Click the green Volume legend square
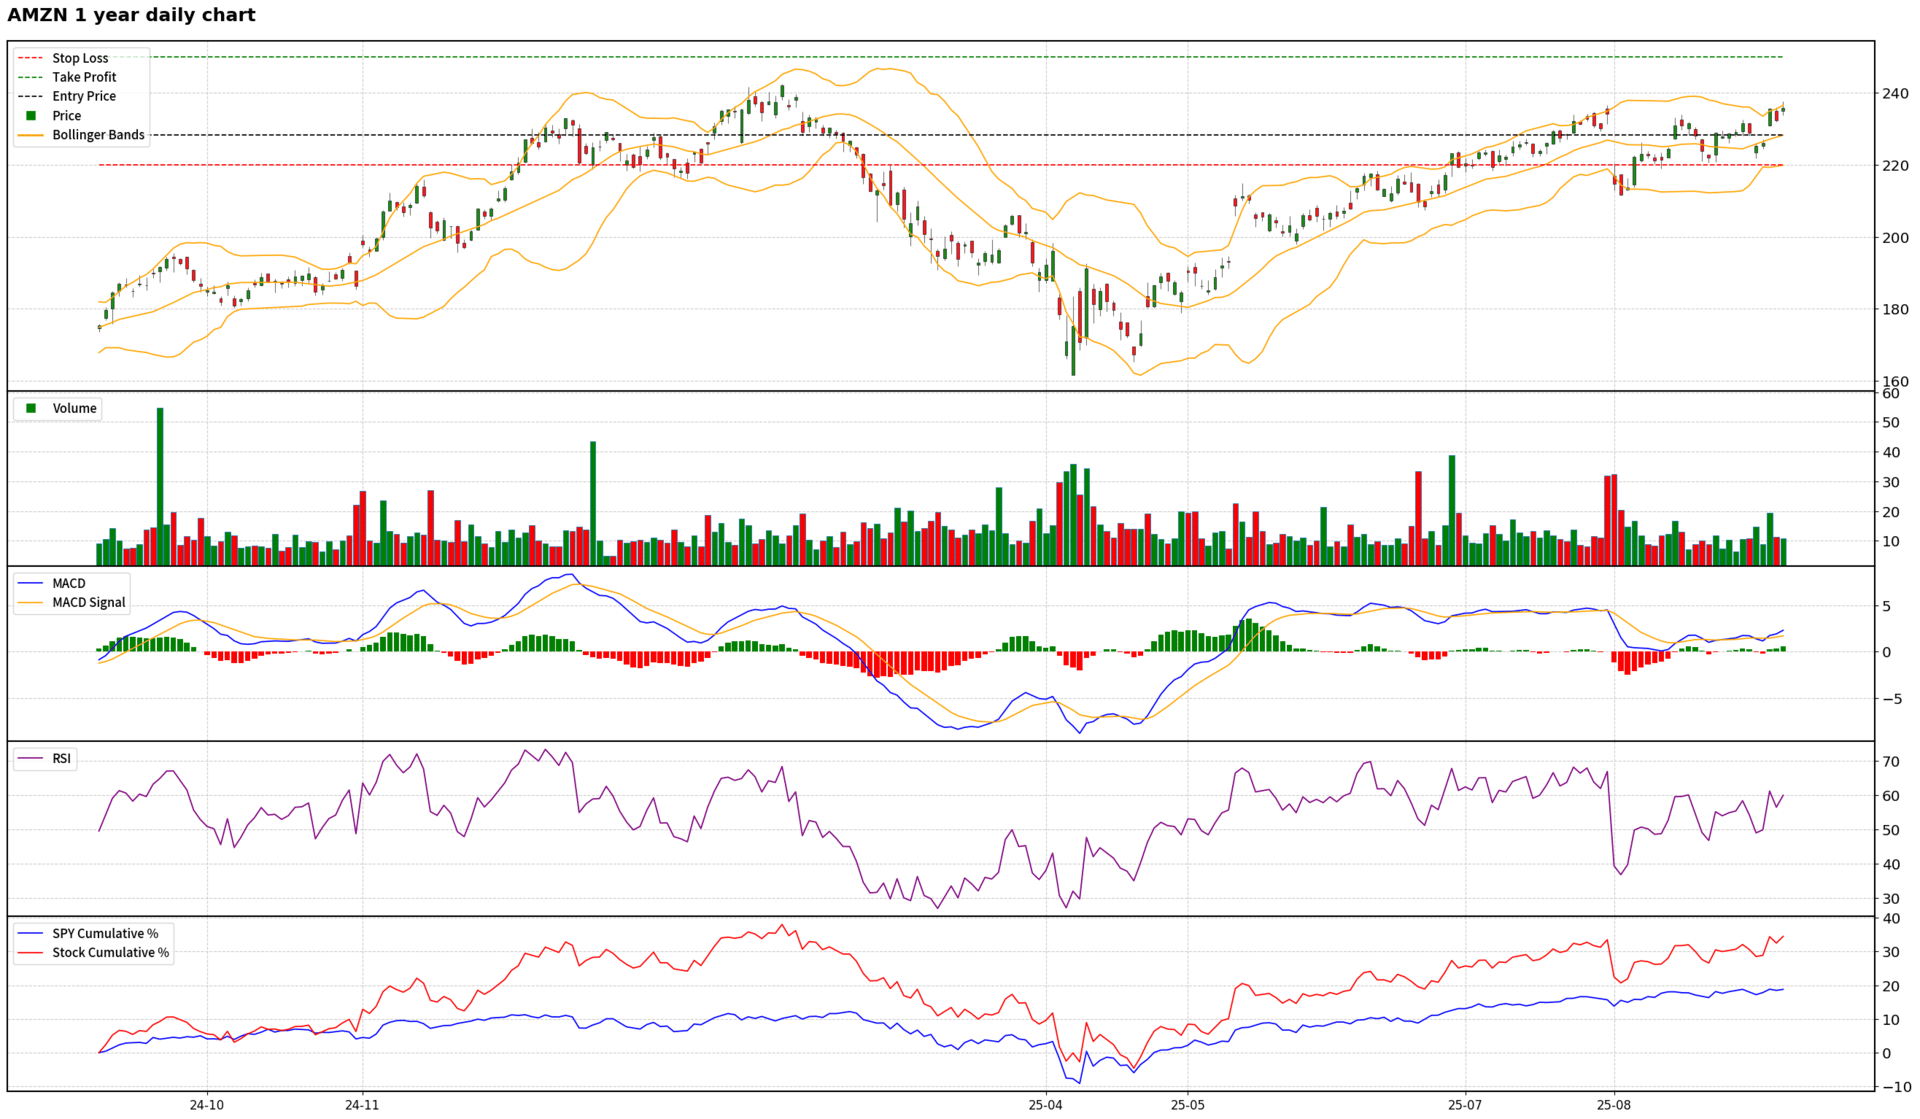The width and height of the screenshot is (1920, 1119). click(x=31, y=408)
